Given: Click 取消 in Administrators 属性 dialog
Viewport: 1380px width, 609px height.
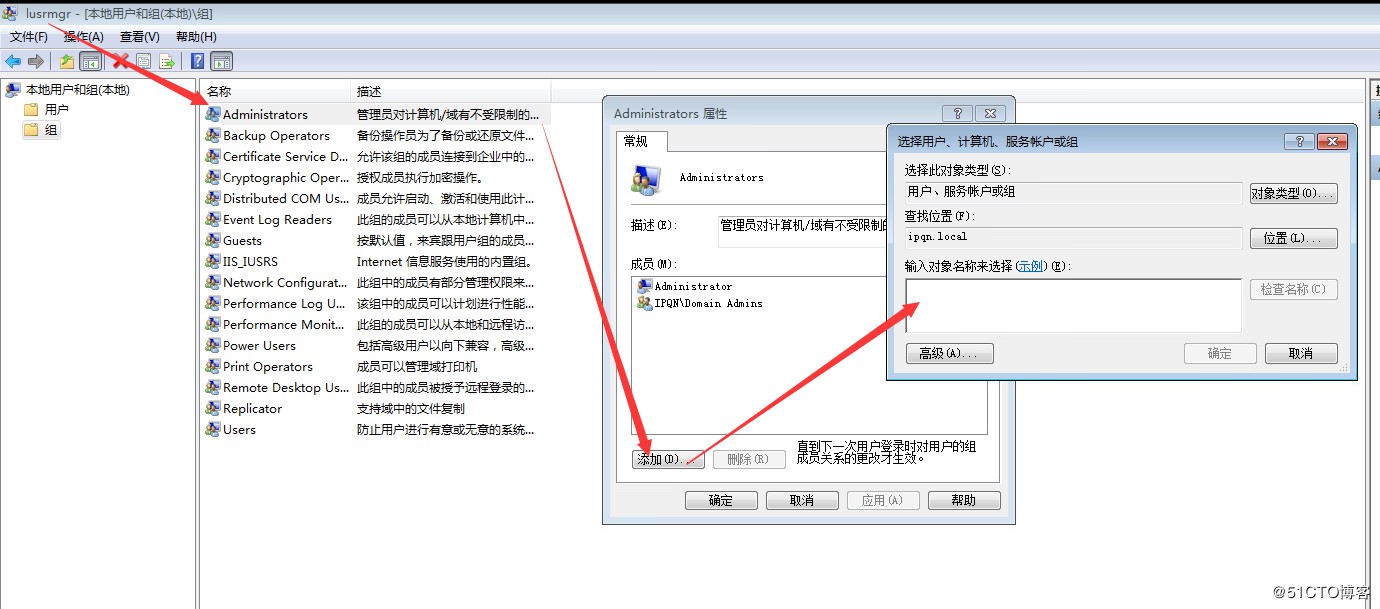Looking at the screenshot, I should (x=802, y=500).
